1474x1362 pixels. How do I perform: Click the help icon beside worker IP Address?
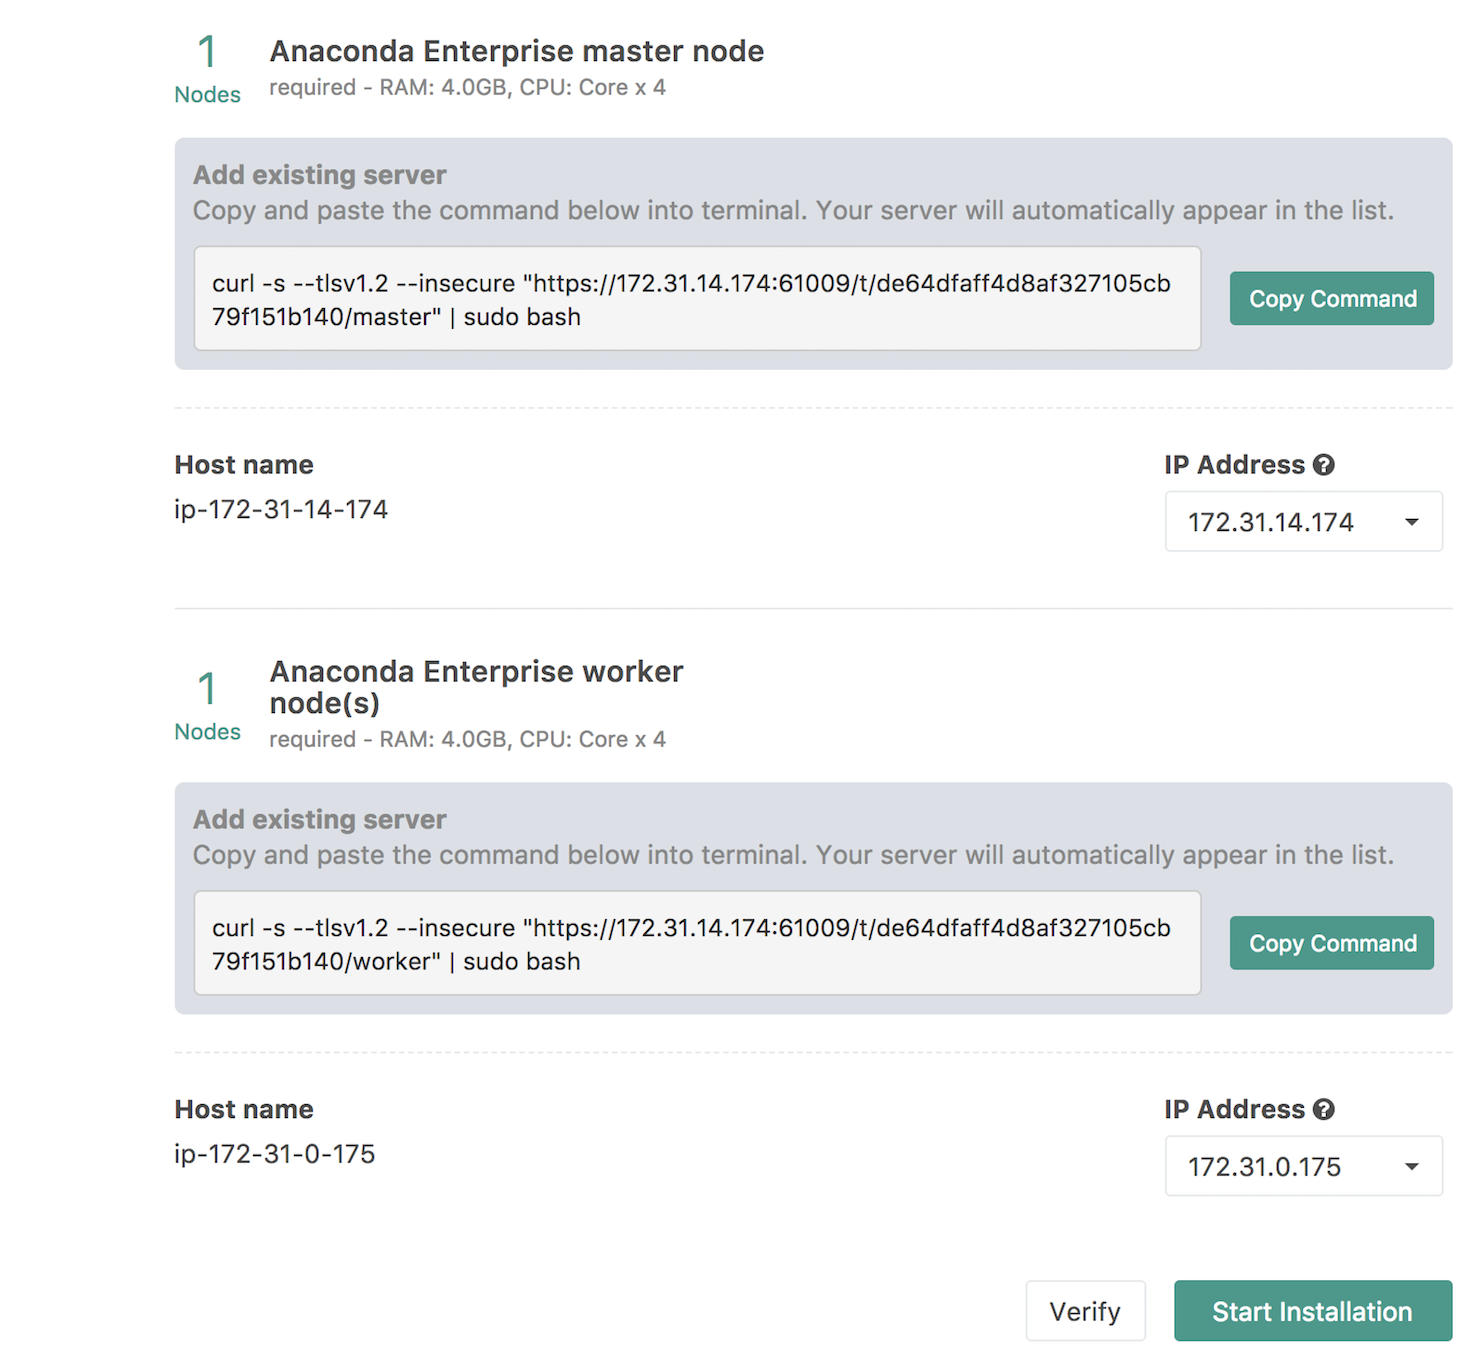[1324, 1109]
